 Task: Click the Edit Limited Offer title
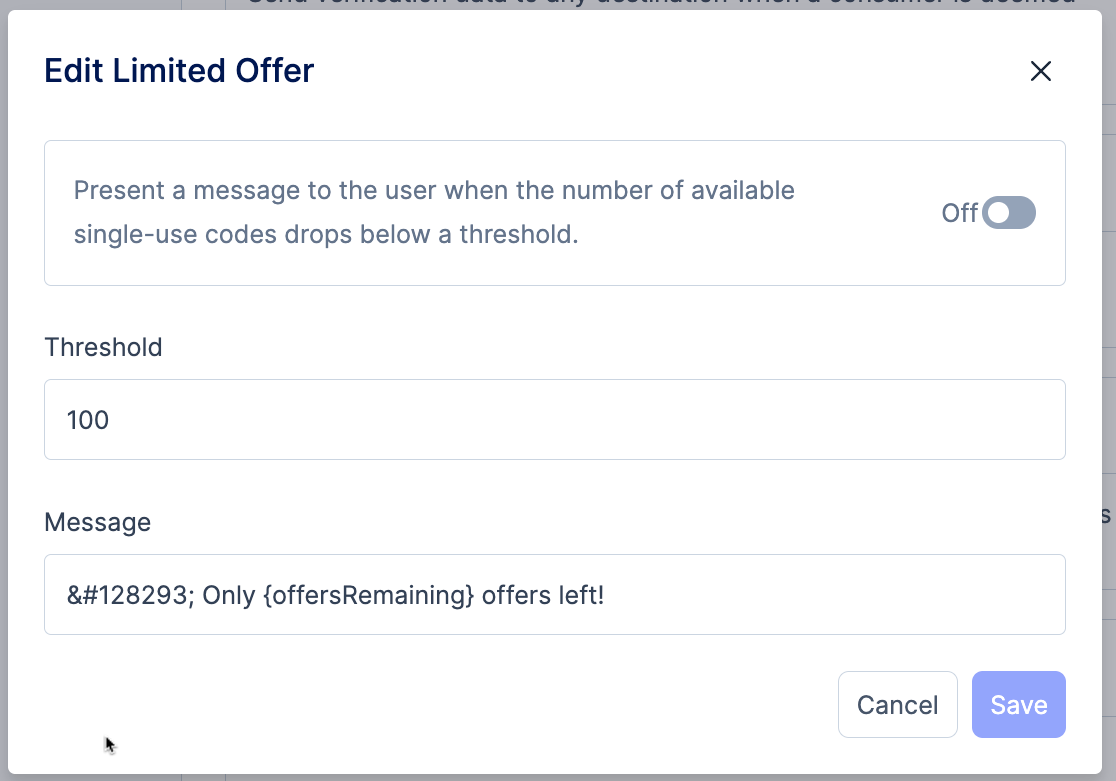point(178,70)
